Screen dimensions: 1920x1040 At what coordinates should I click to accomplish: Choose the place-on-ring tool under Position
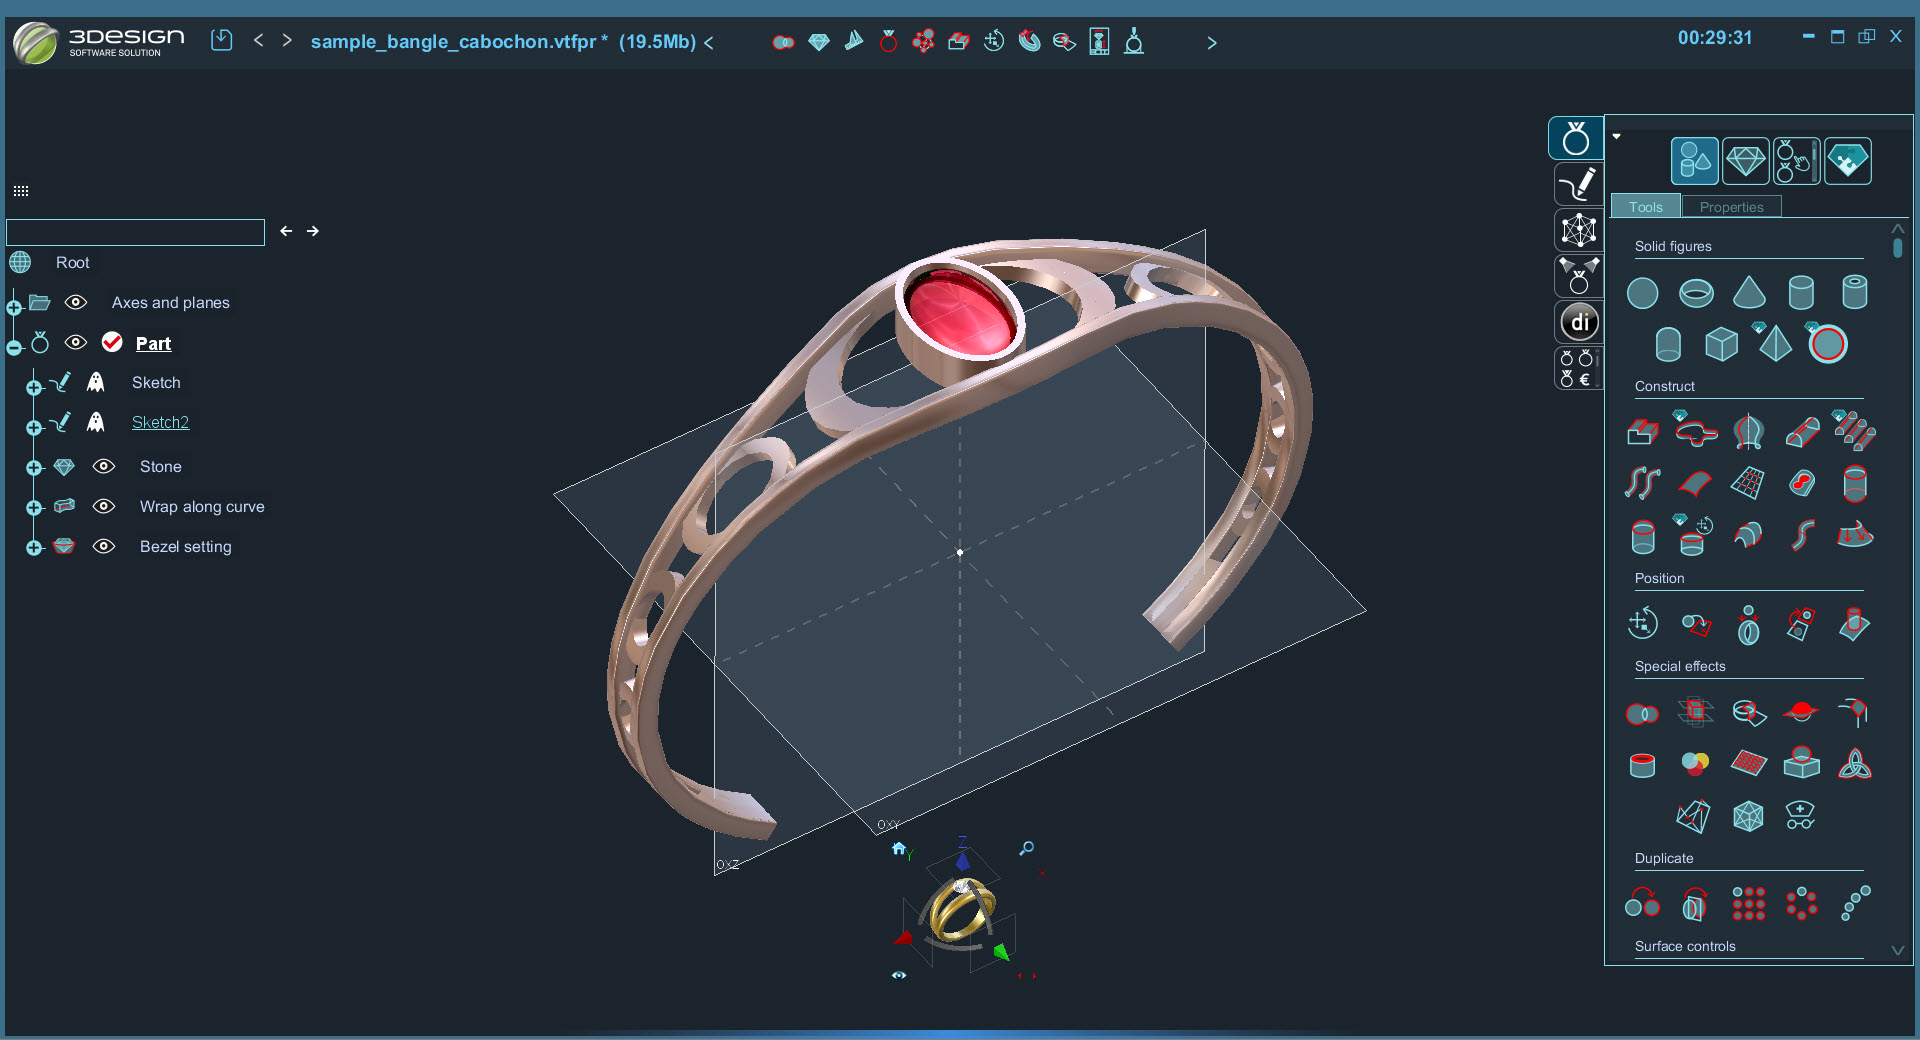(1749, 624)
